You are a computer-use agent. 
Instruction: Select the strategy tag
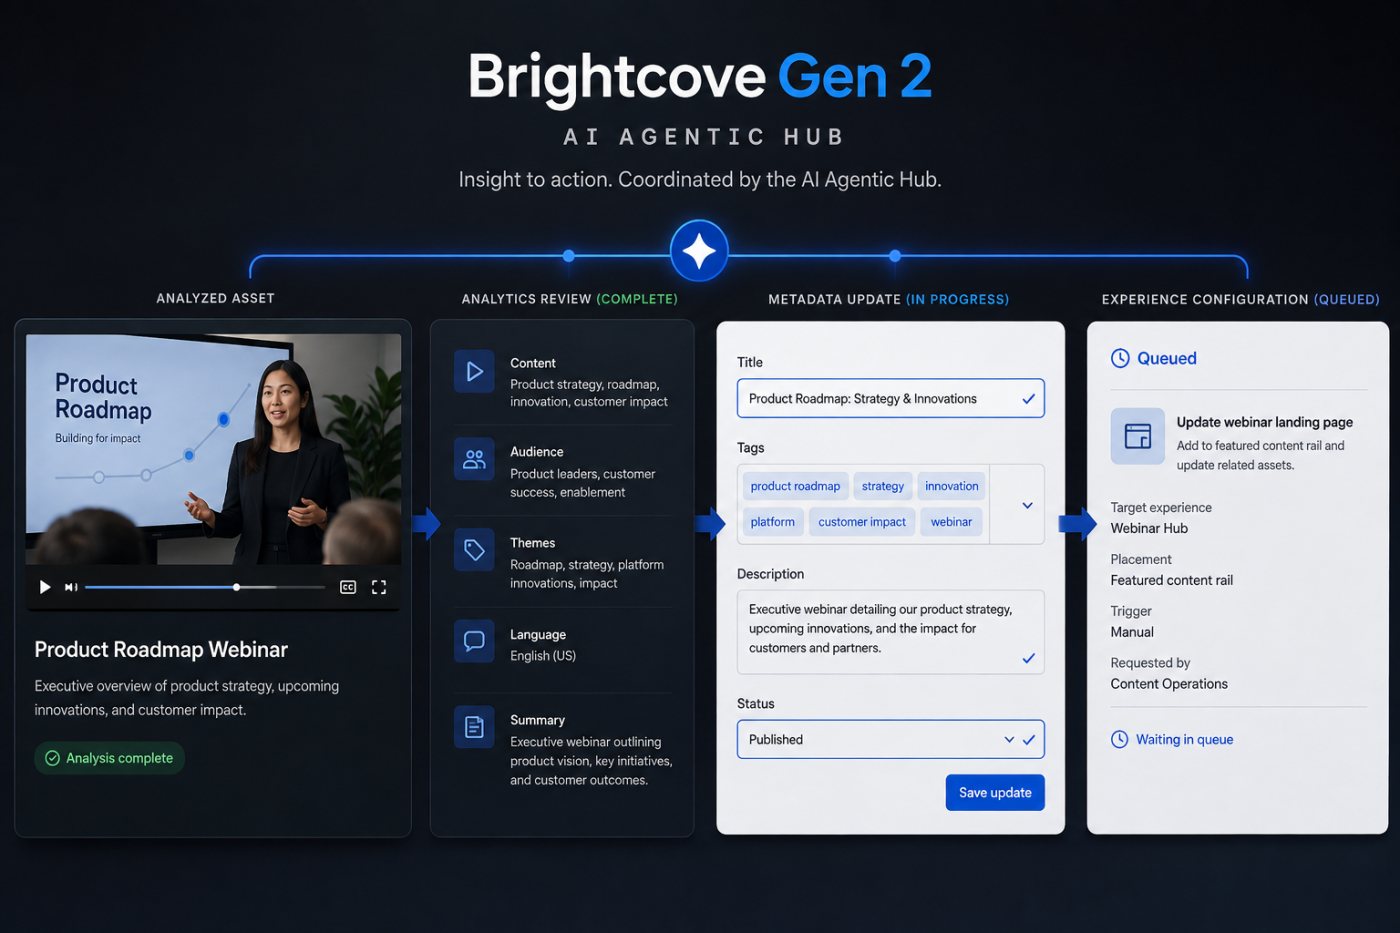coord(883,486)
